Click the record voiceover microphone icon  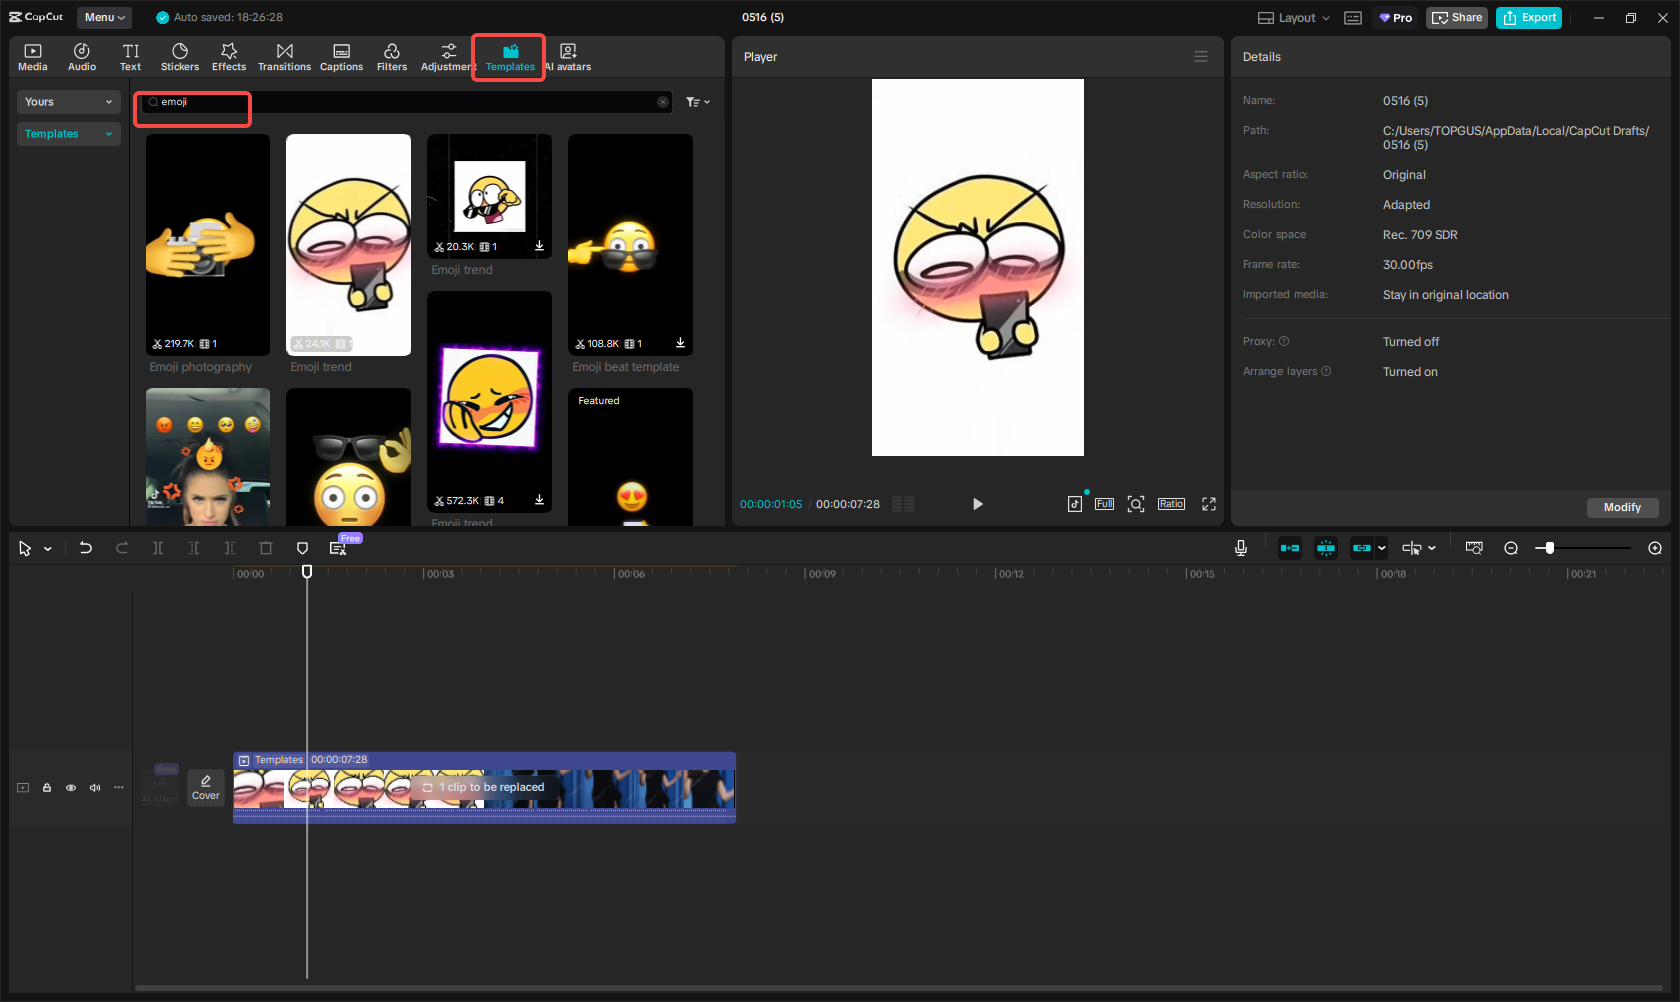[1240, 548]
